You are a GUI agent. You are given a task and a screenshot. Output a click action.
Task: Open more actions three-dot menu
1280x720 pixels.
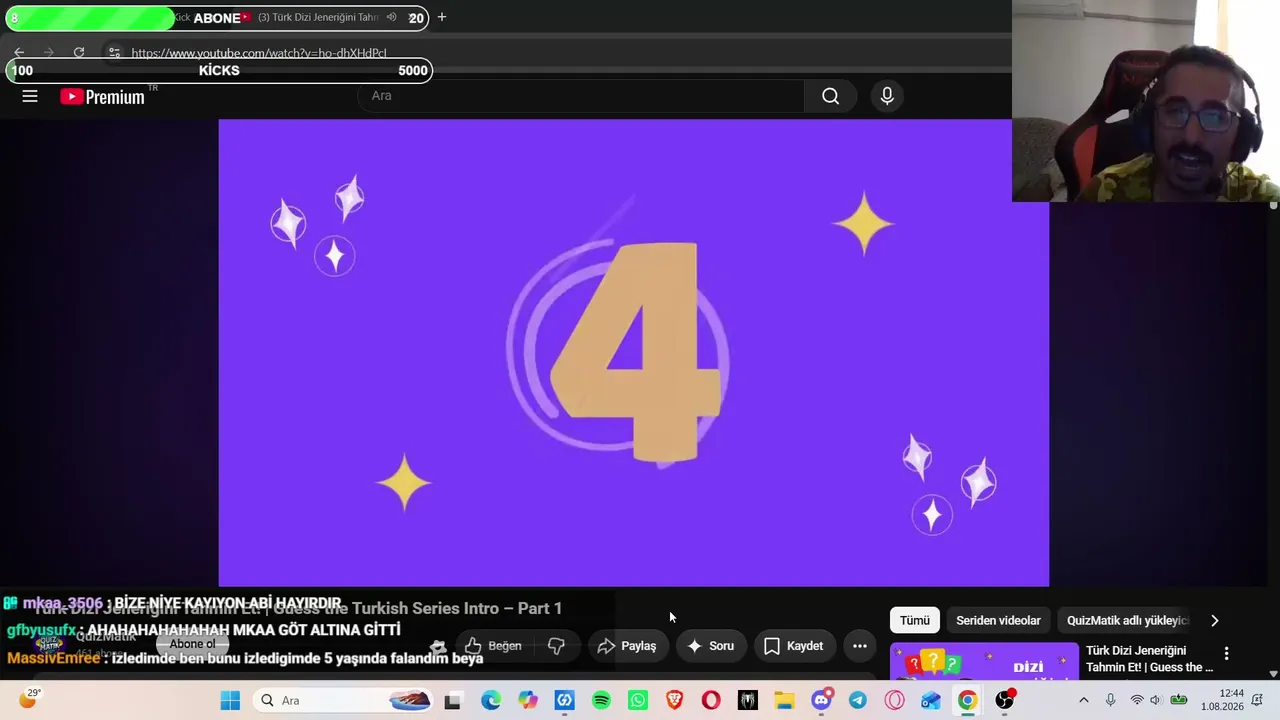point(860,646)
